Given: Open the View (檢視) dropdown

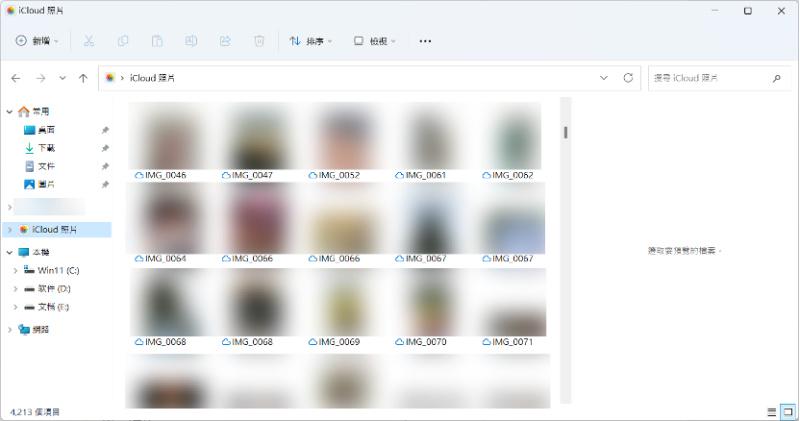Looking at the screenshot, I should pos(374,41).
